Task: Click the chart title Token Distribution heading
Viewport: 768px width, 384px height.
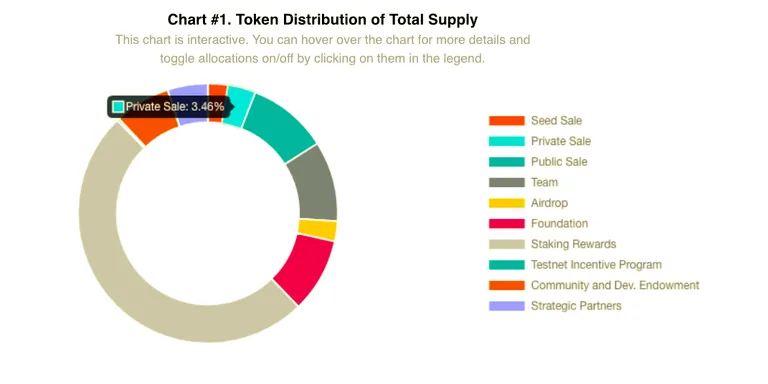Action: pos(322,20)
